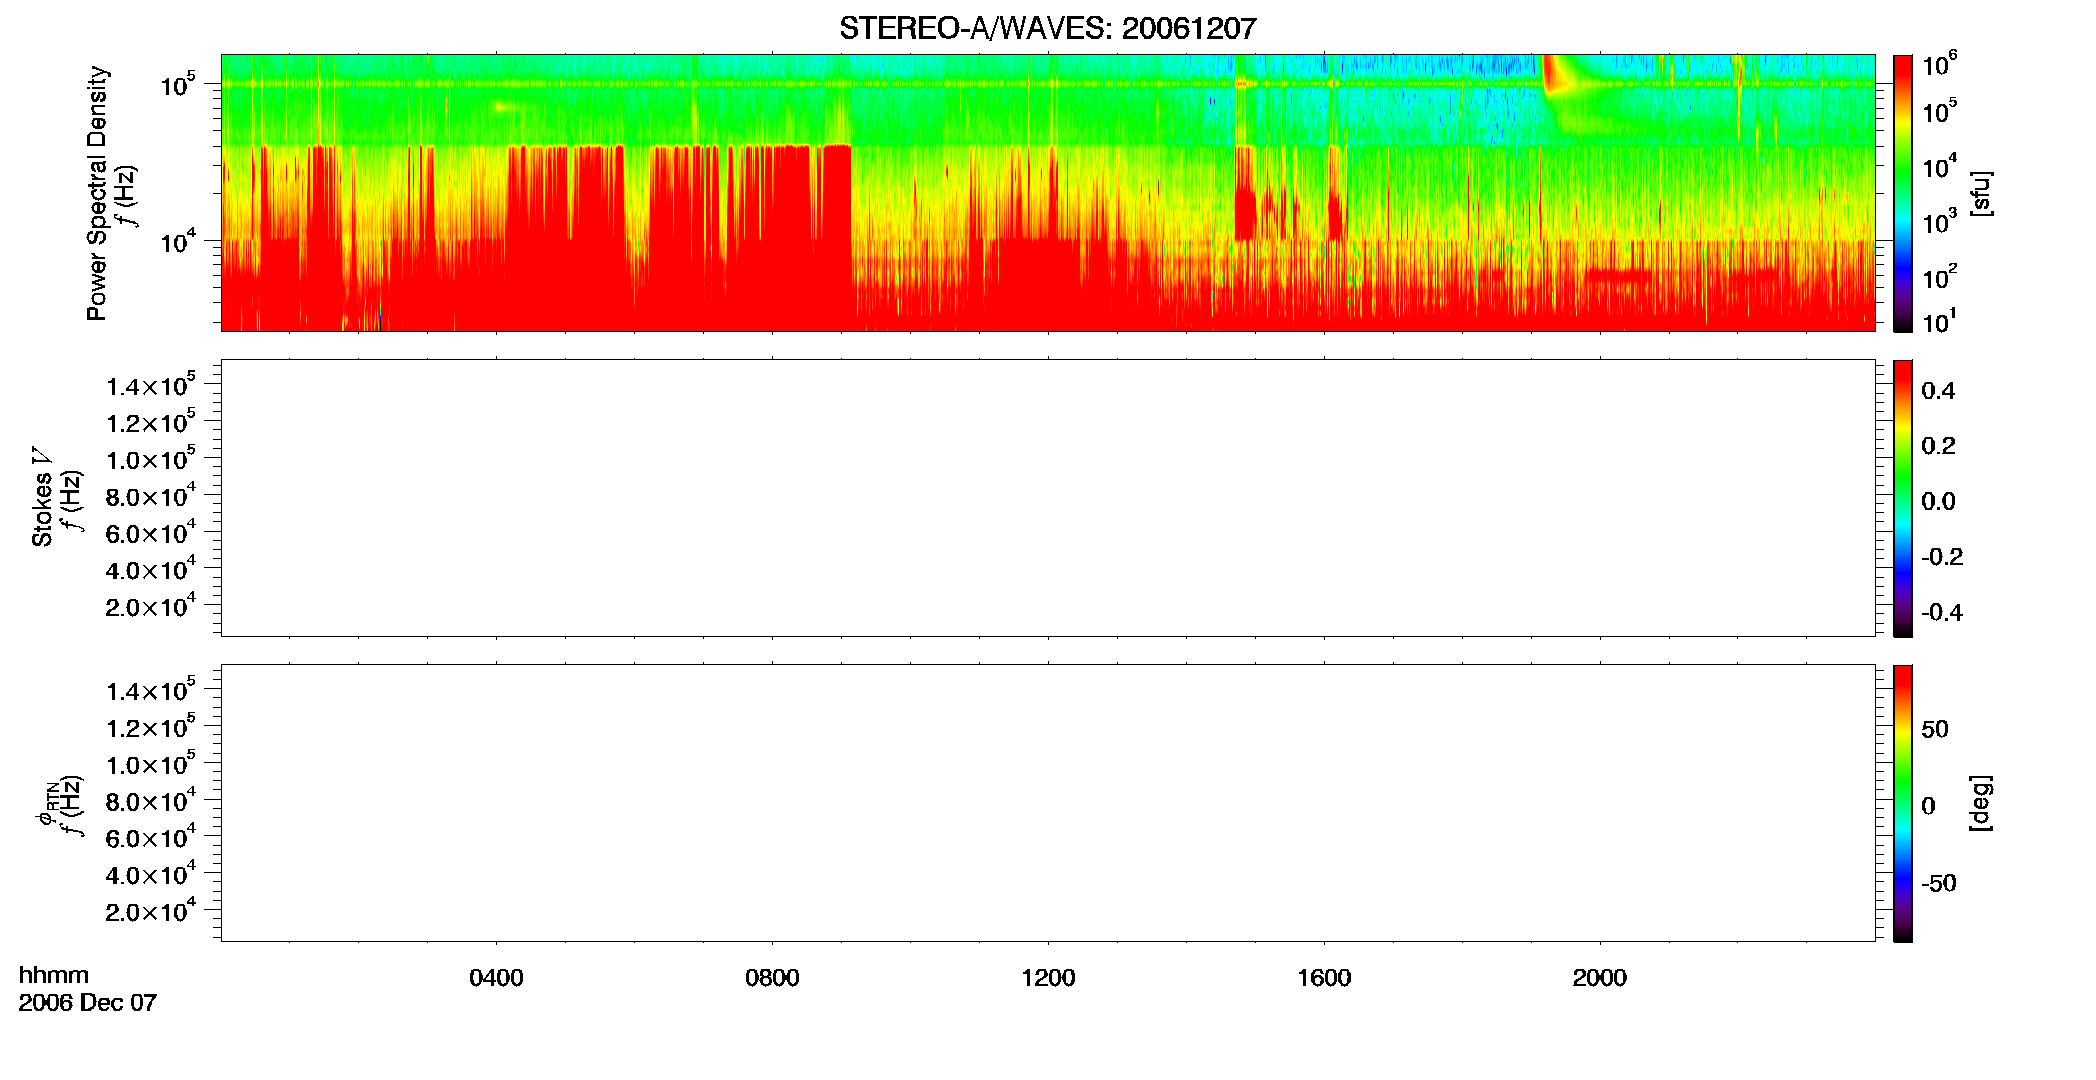Image resolution: width=2096 pixels, height=1080 pixels.
Task: Click "1.4×10^5" tick on Stokes V axis
Action: click(151, 385)
